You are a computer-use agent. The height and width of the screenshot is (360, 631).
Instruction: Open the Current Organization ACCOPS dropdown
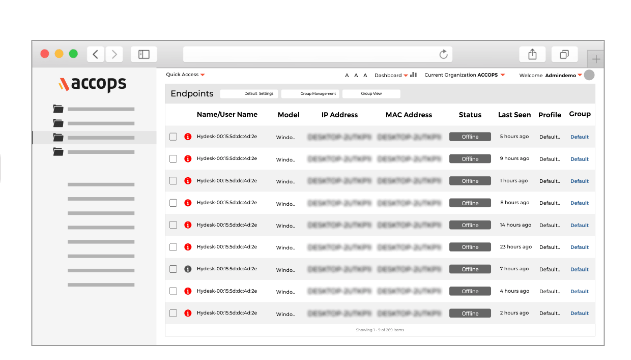464,75
